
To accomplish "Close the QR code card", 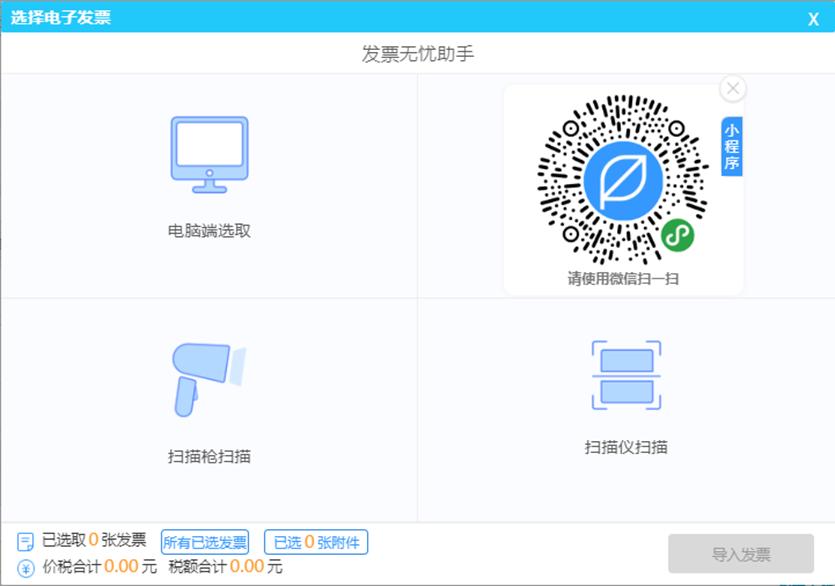I will click(x=733, y=88).
